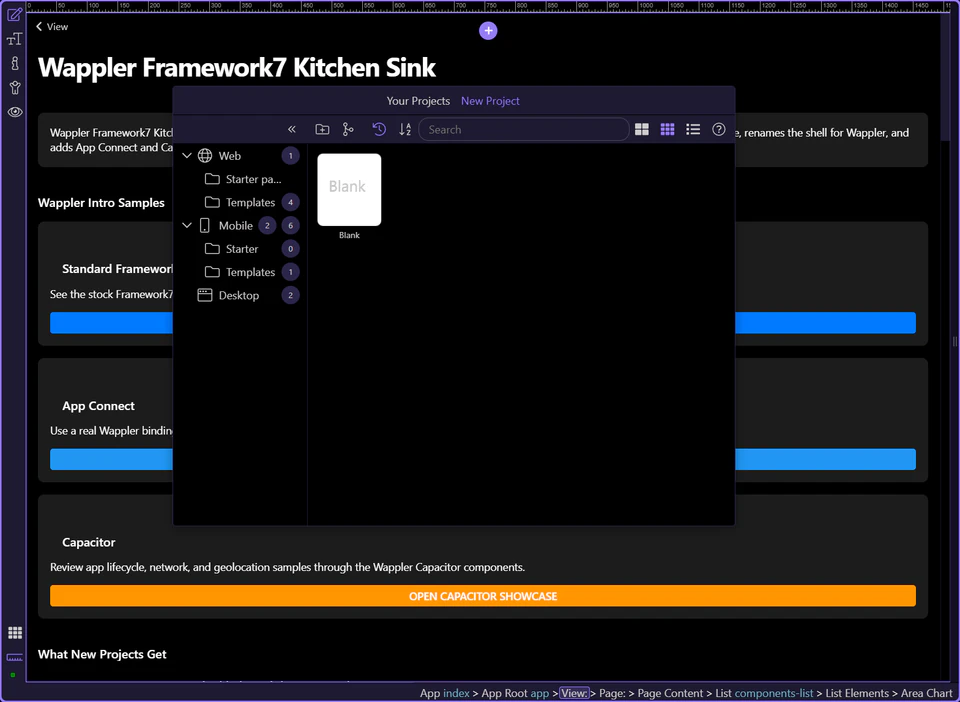
Task: Click the Starter badge showing 0
Action: [291, 249]
